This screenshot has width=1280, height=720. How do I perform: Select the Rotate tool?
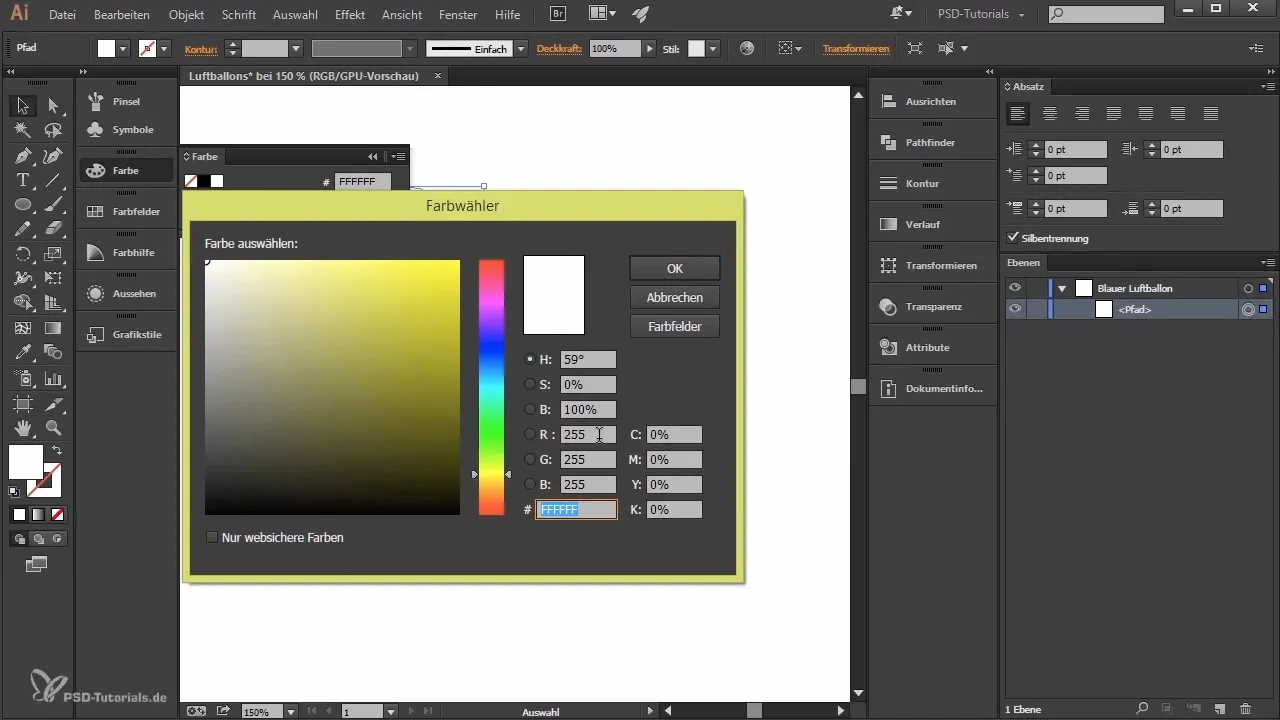tap(23, 254)
